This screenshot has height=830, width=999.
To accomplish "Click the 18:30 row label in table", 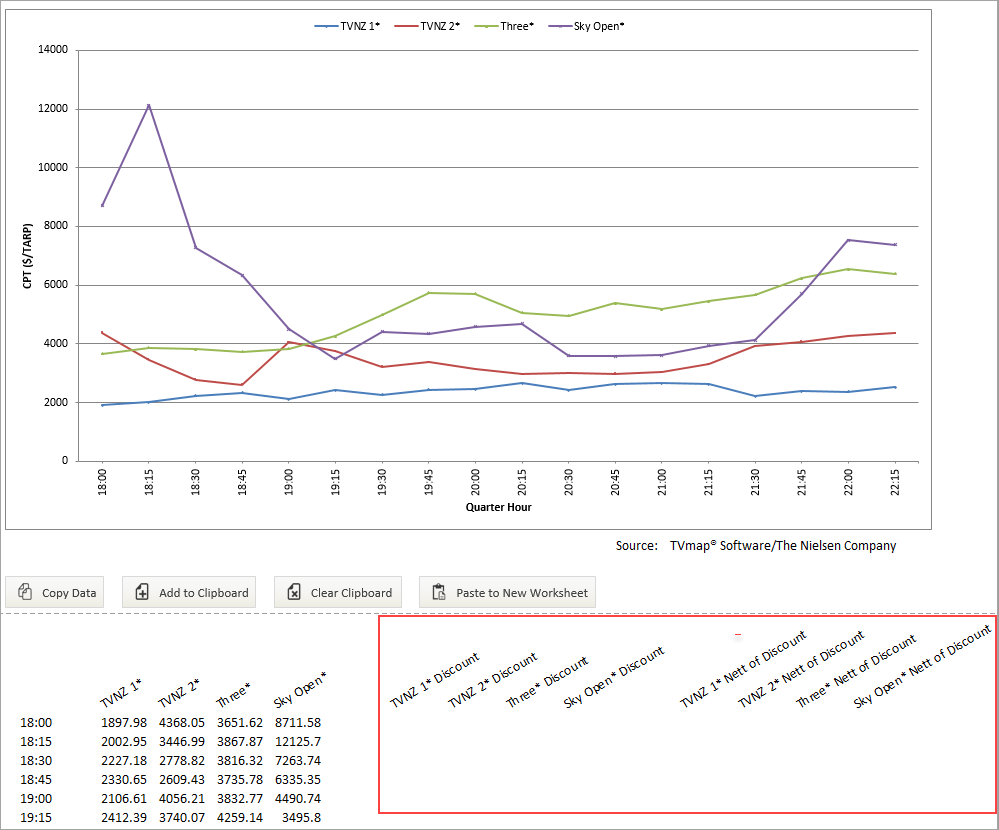I will coord(36,761).
